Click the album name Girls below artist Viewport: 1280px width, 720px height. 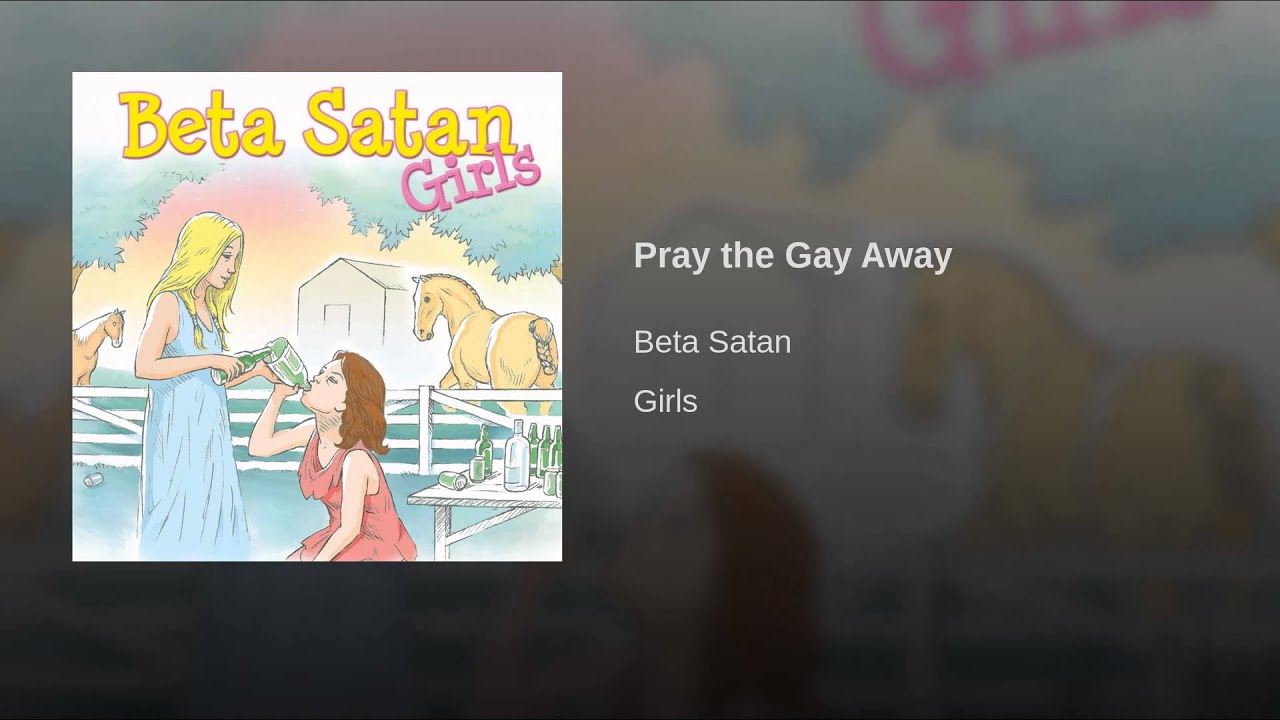pyautogui.click(x=665, y=401)
